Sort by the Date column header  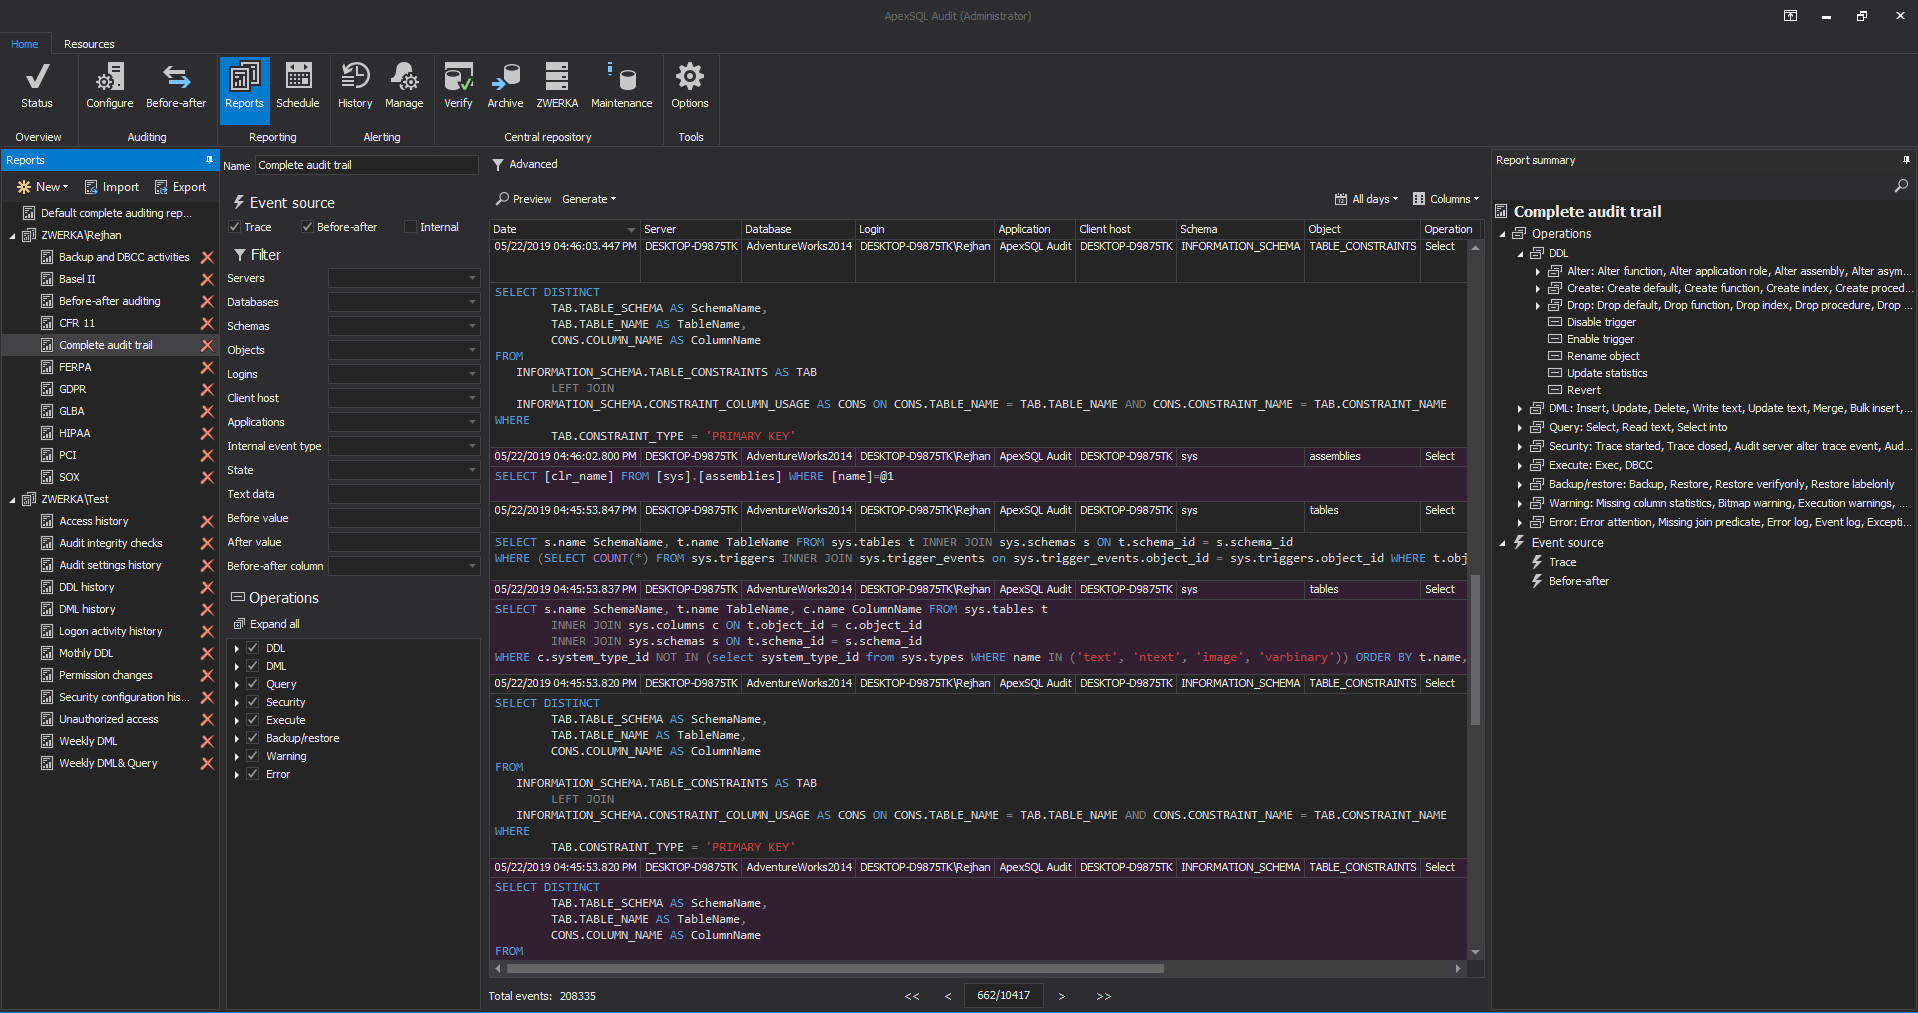[564, 229]
